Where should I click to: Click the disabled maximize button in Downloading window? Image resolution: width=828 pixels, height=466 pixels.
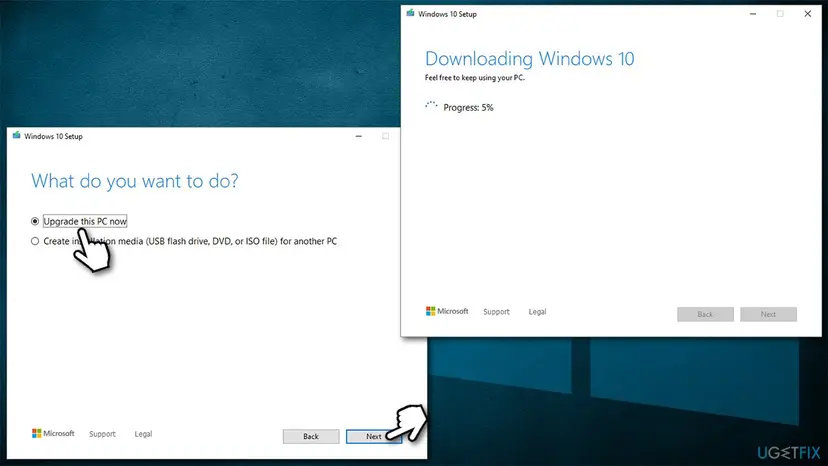pyautogui.click(x=780, y=14)
